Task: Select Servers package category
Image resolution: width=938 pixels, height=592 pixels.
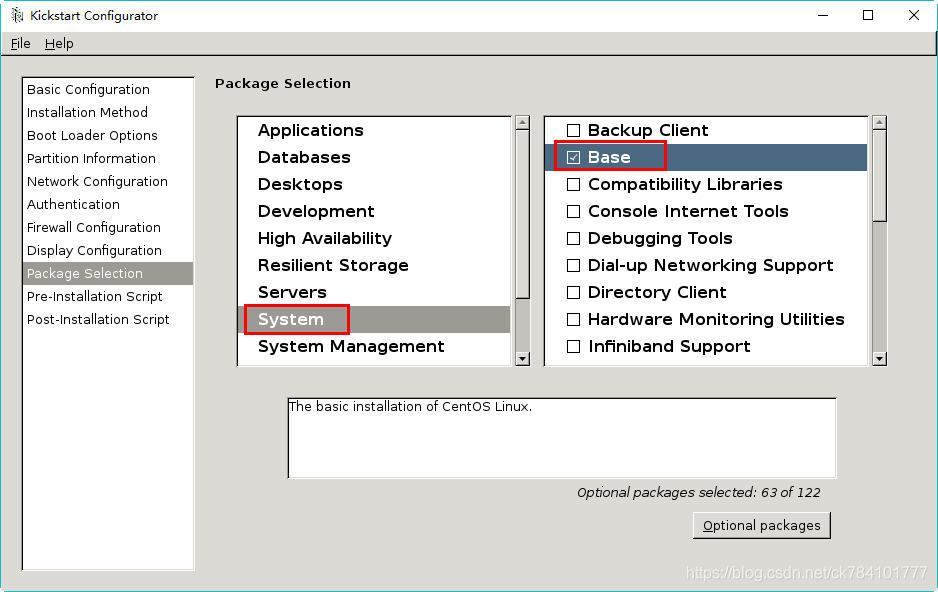Action: click(x=374, y=292)
